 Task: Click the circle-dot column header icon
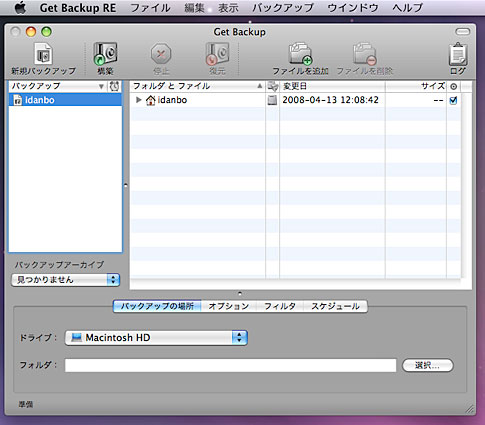tap(453, 87)
